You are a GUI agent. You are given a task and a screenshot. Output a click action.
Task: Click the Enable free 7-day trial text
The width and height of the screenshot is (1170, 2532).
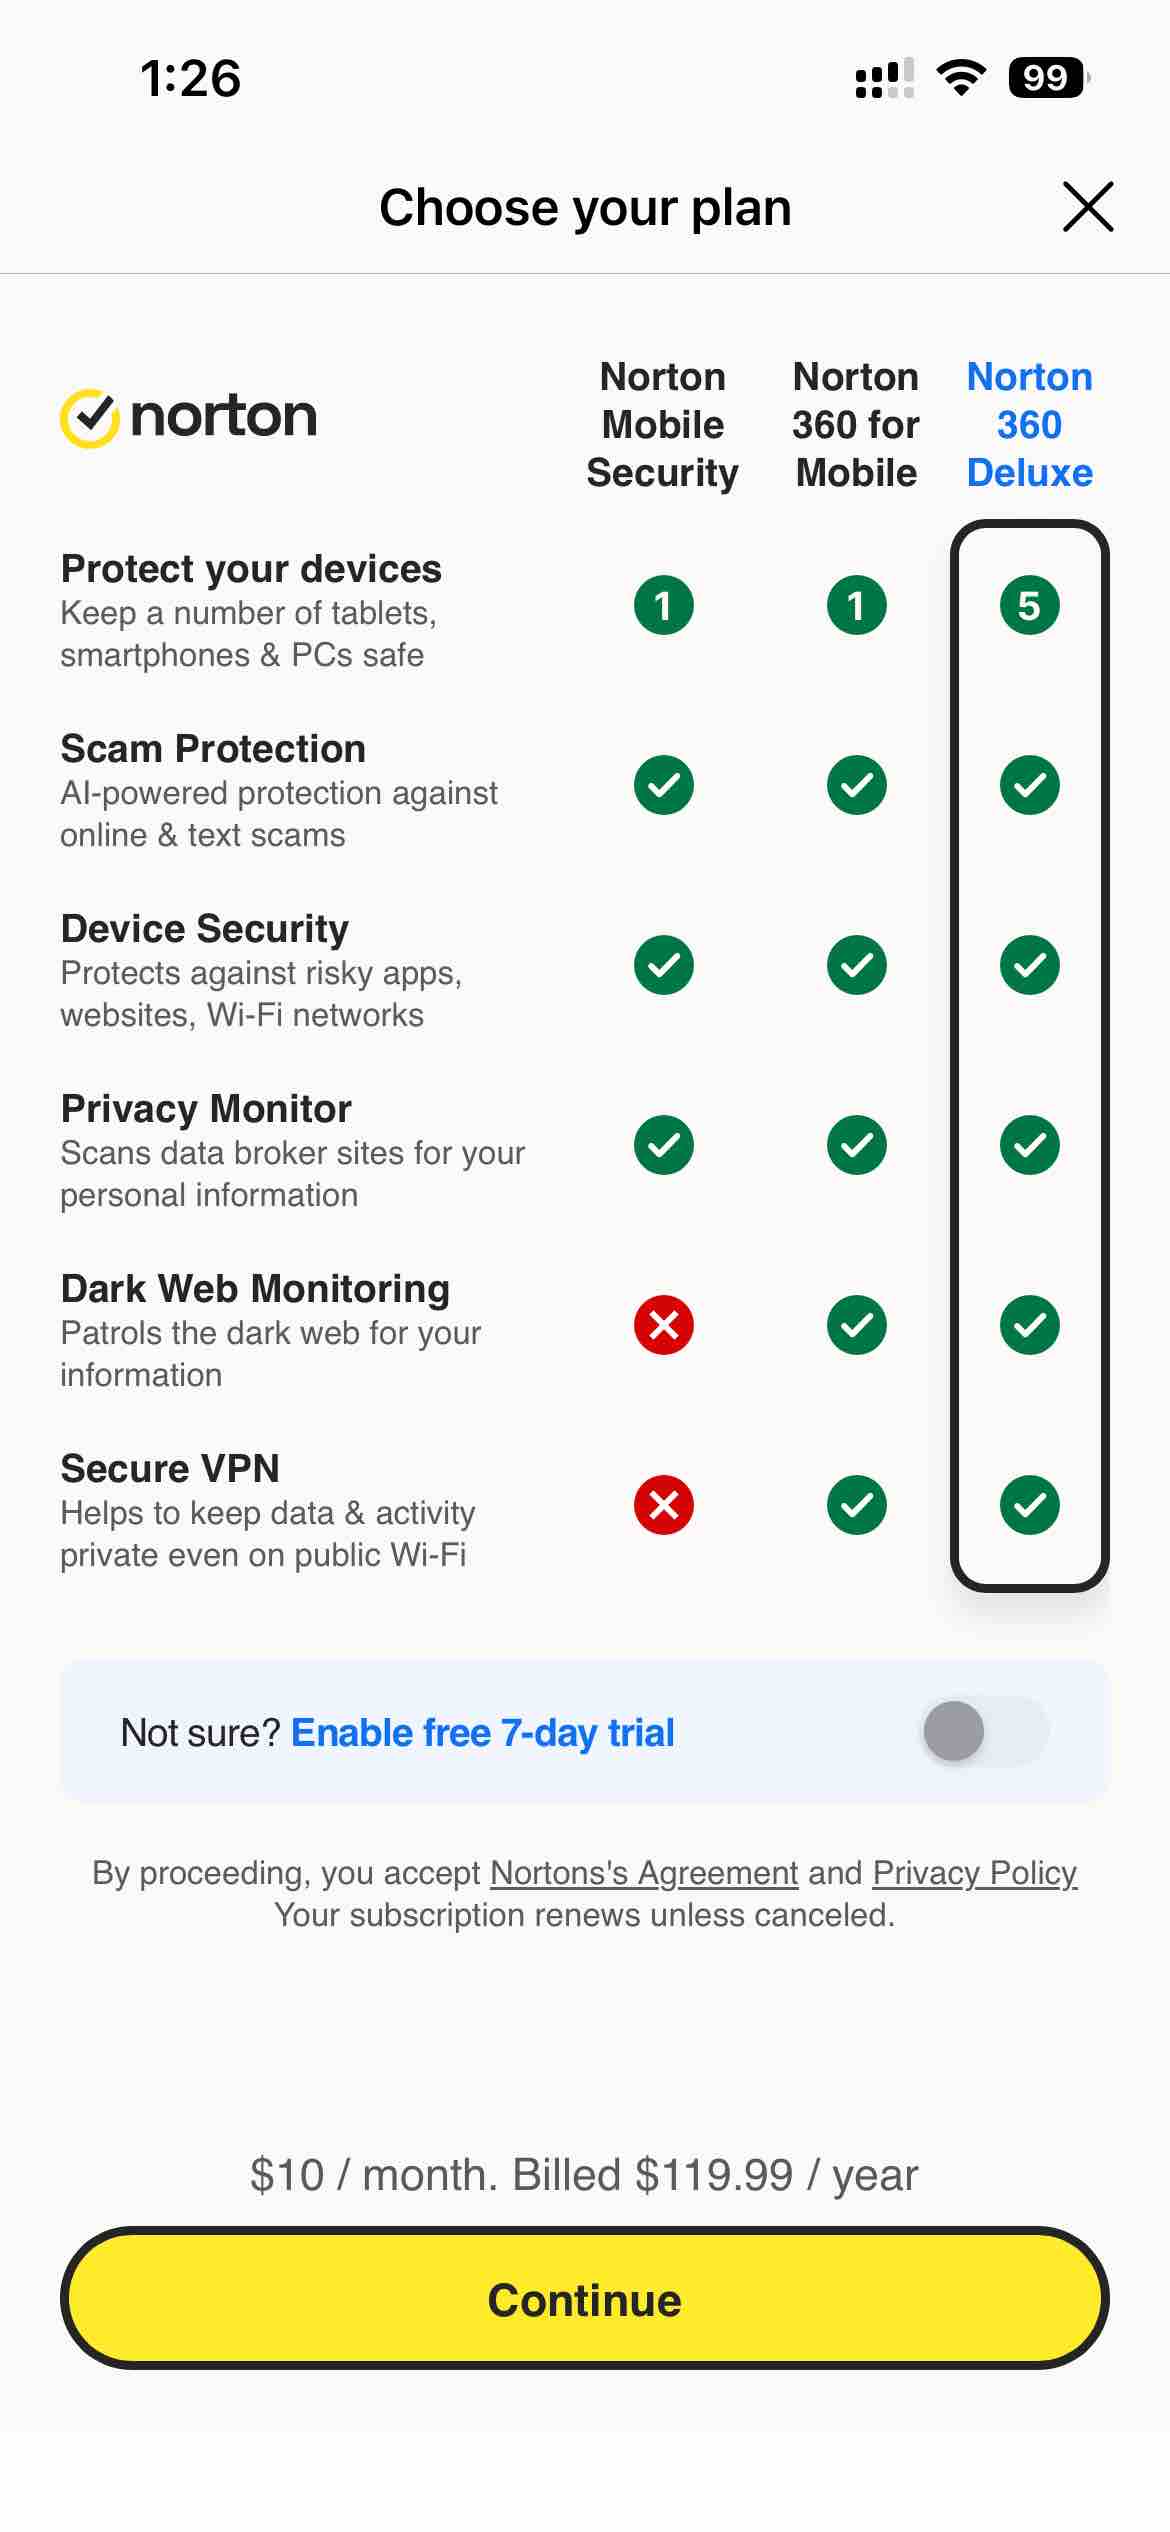(x=483, y=1732)
